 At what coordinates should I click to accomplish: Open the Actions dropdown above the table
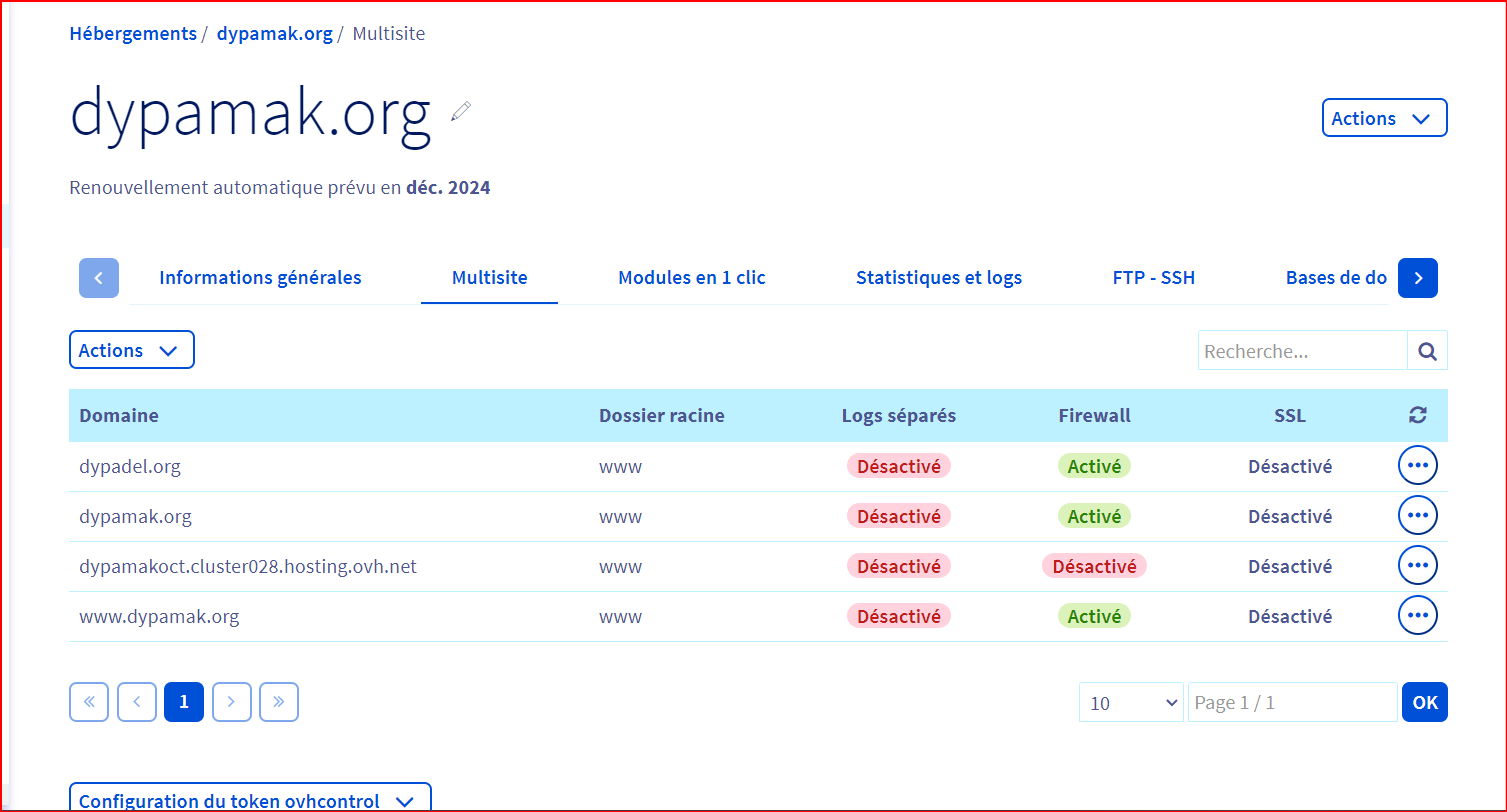131,351
